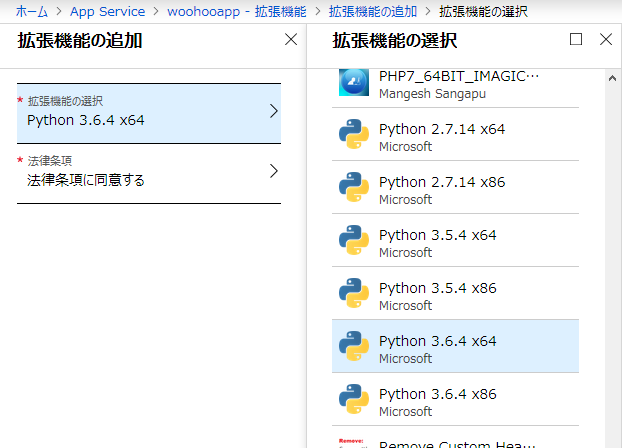Close the 拡張機能の追加 blade

pyautogui.click(x=291, y=39)
